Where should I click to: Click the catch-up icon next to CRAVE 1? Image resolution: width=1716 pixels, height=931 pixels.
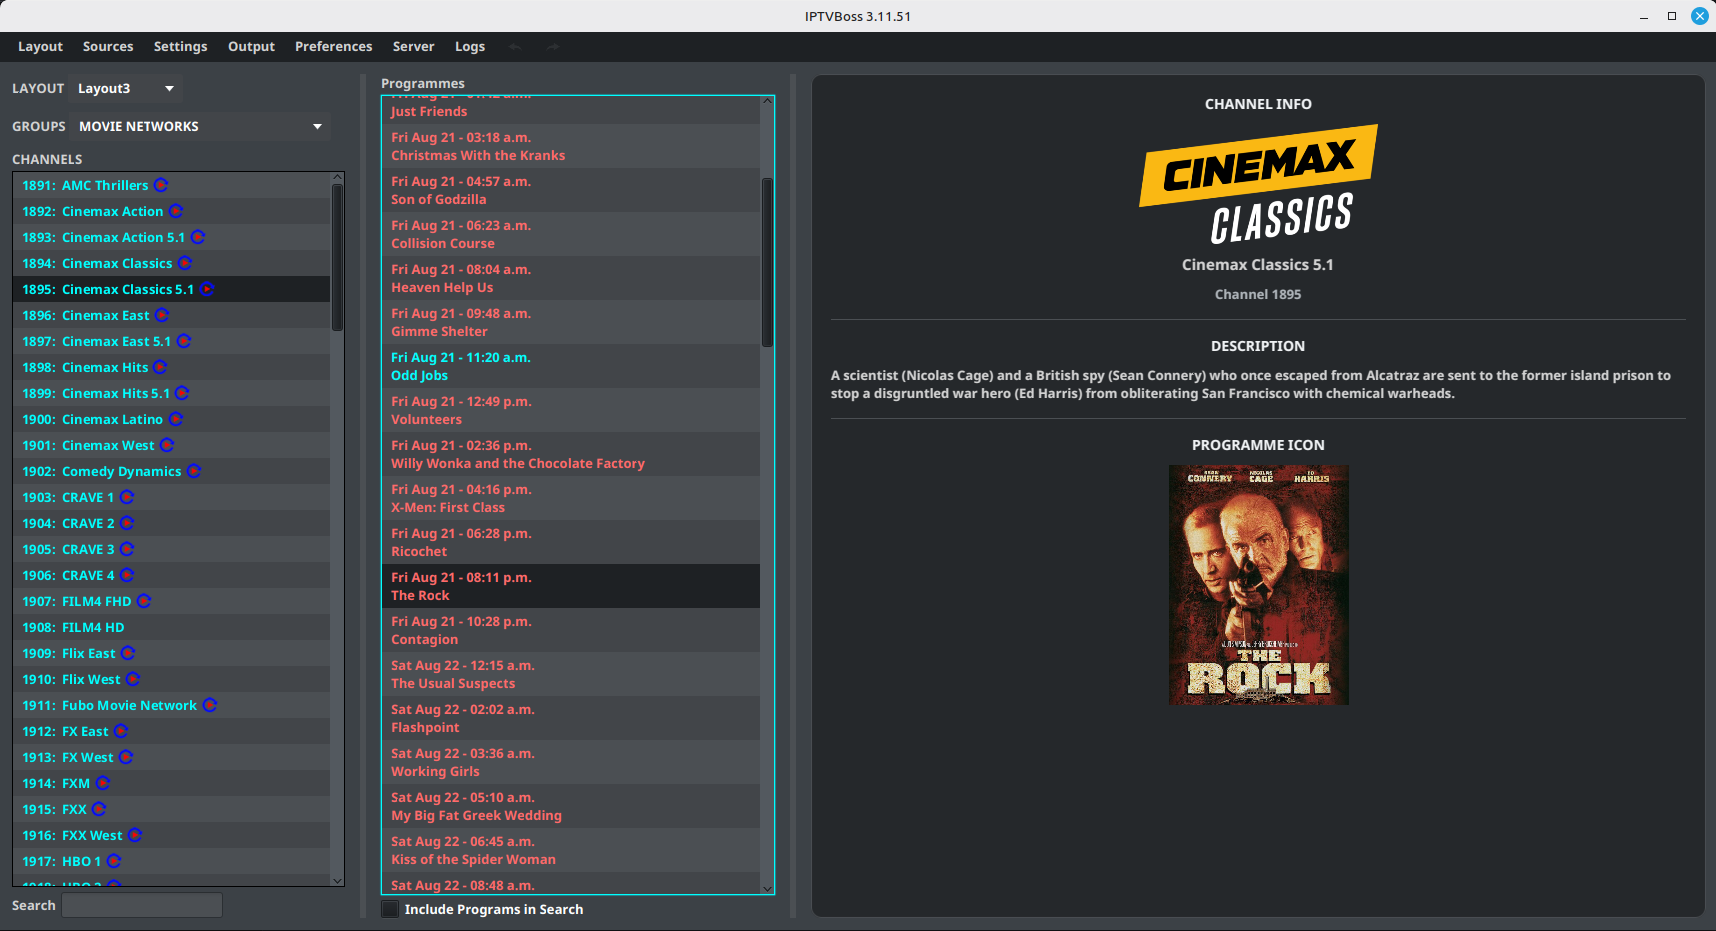127,497
